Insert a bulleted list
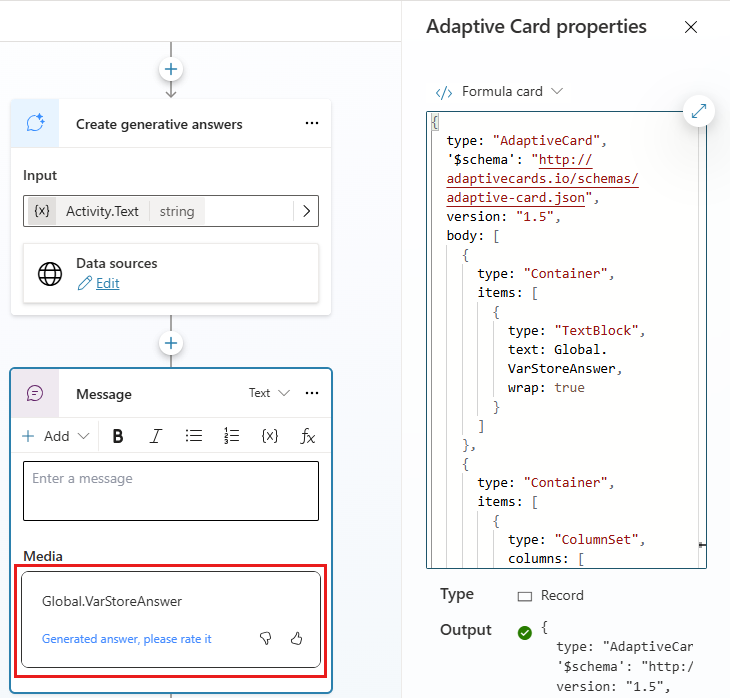The height and width of the screenshot is (698, 730). pos(194,436)
